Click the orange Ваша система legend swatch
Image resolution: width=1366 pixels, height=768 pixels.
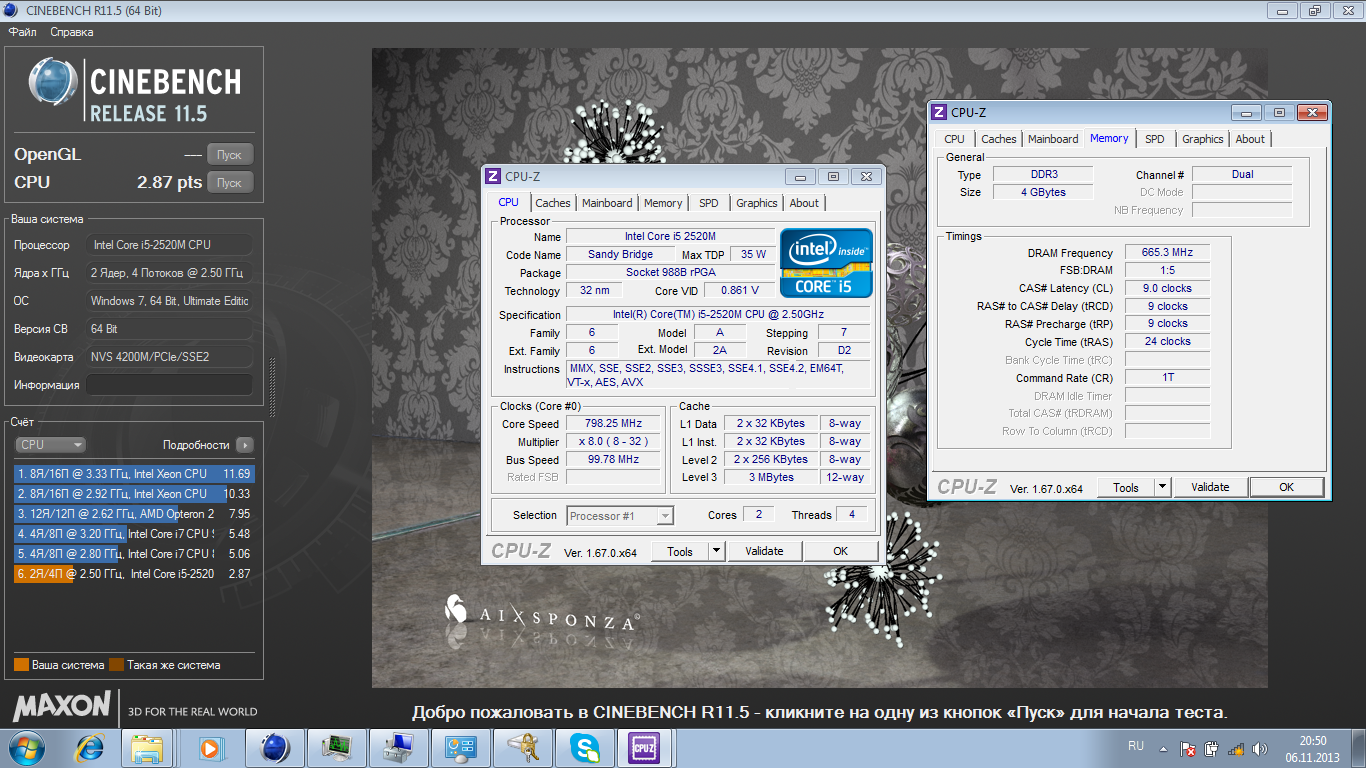21,665
